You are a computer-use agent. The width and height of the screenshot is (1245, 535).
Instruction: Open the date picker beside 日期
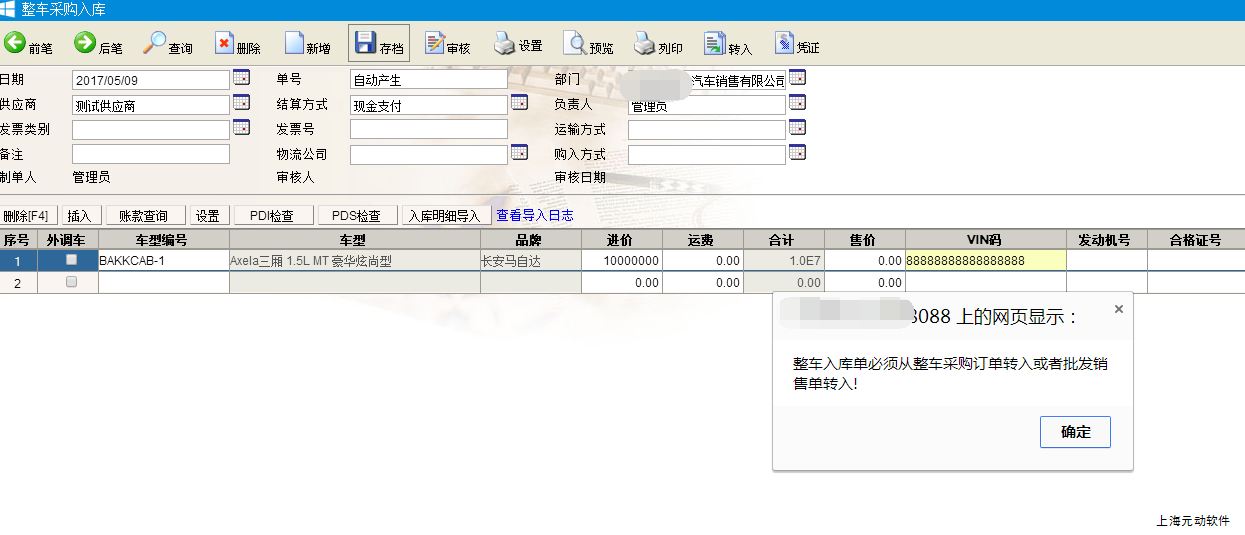click(241, 78)
